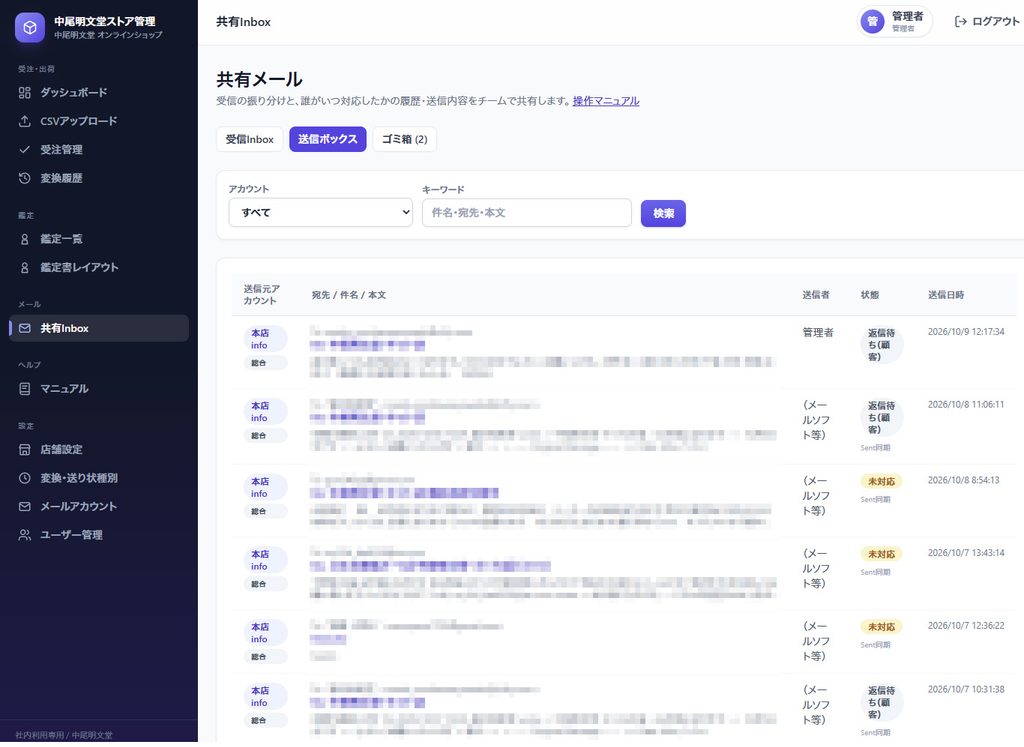Click the 変換履歴 history icon
Image resolution: width=1024 pixels, height=747 pixels.
24,178
